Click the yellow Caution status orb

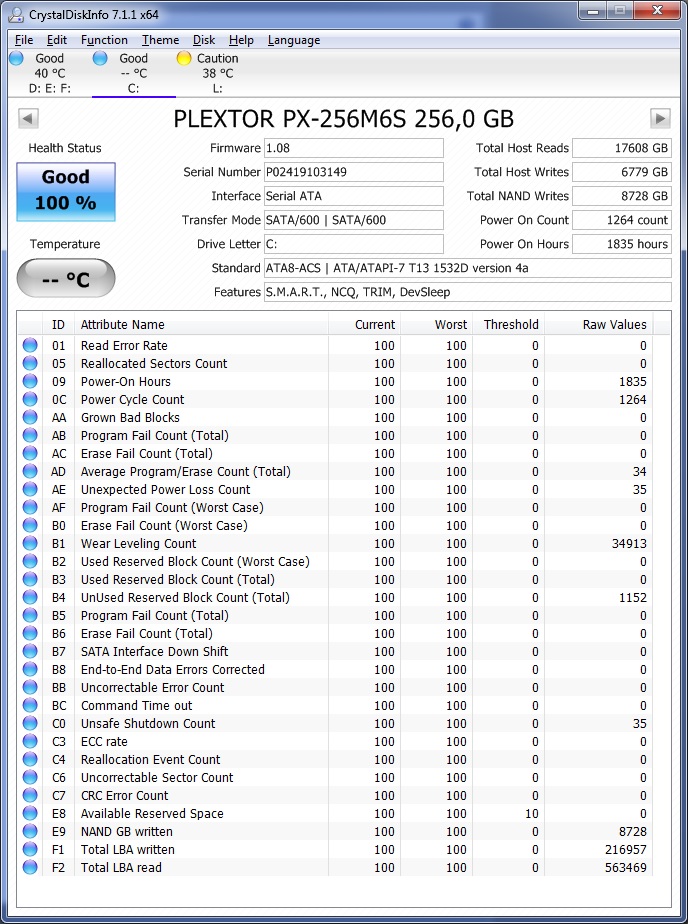click(184, 58)
